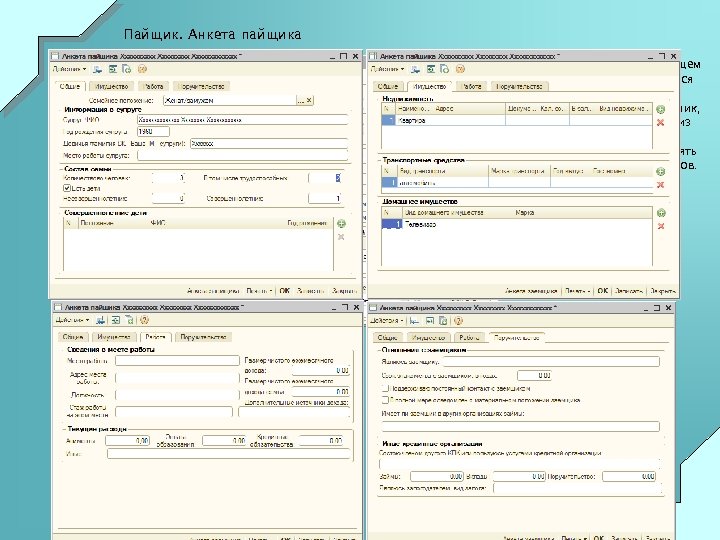The height and width of the screenshot is (540, 720).
Task: Open help icon in the Работа window toolbar
Action: [x=144, y=320]
